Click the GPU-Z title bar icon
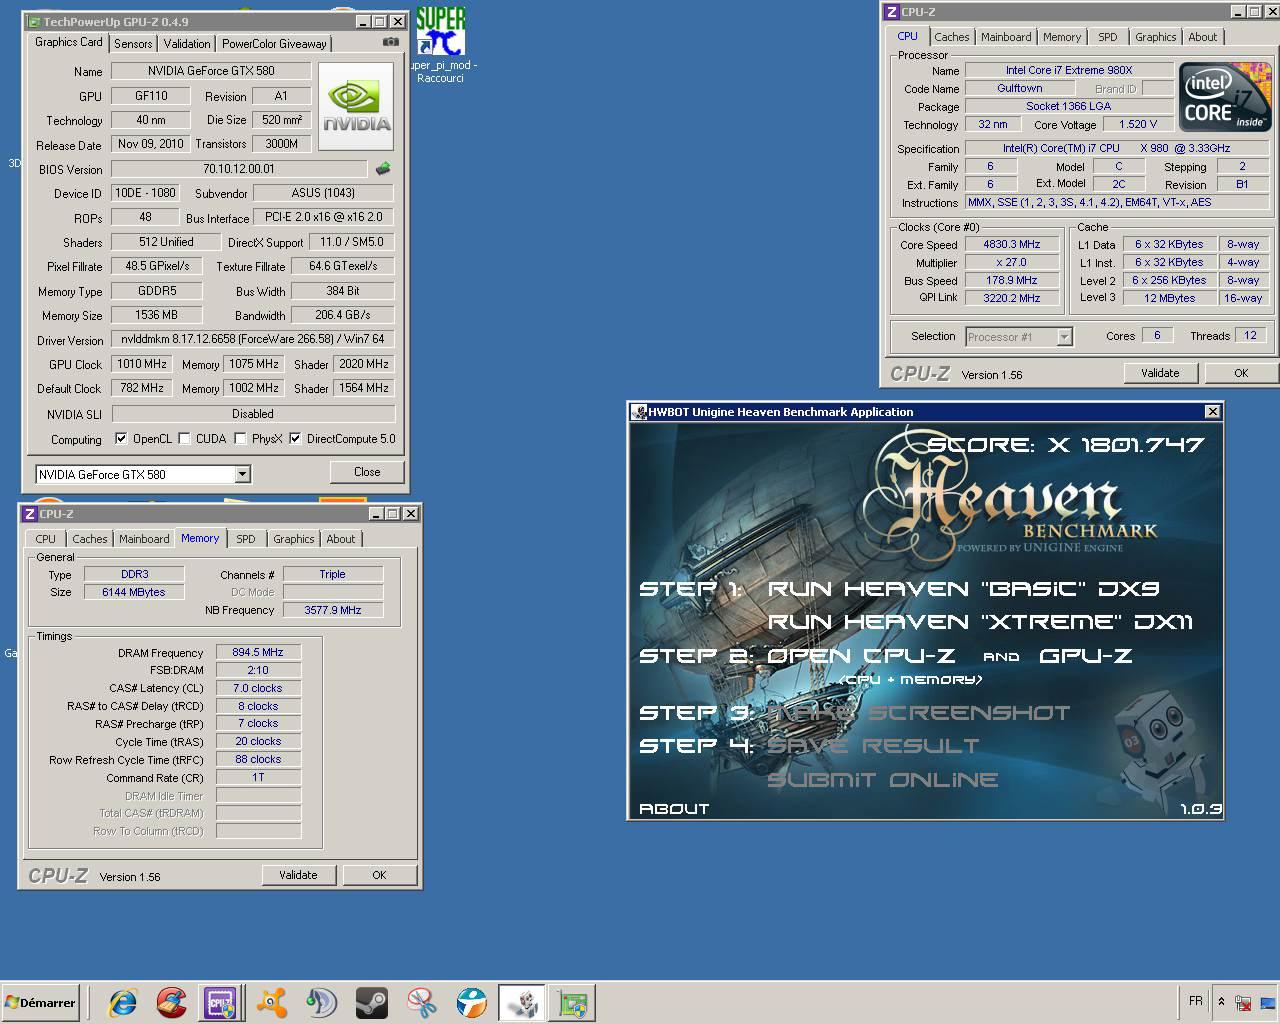 (34, 21)
